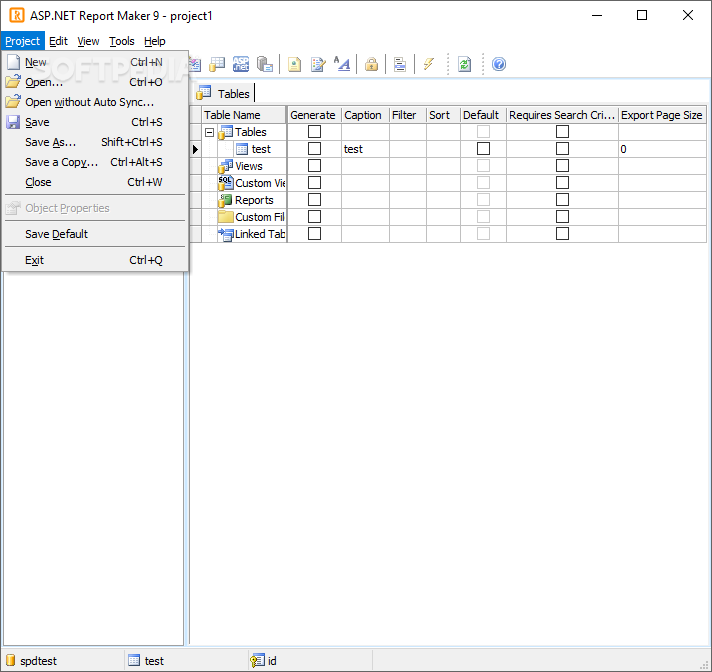Click the Views node icon

click(226, 166)
